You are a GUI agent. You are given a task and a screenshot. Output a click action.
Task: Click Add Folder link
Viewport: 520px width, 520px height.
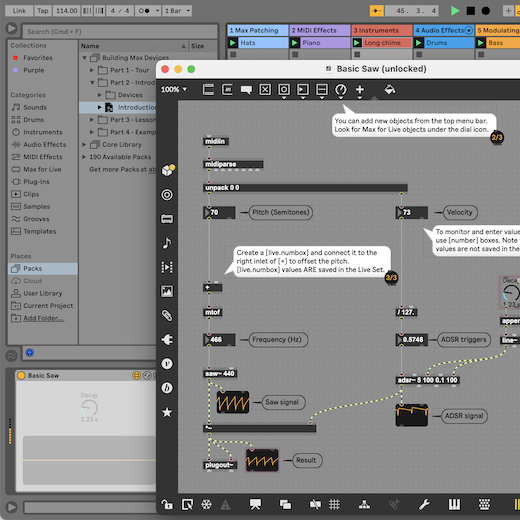[x=44, y=318]
